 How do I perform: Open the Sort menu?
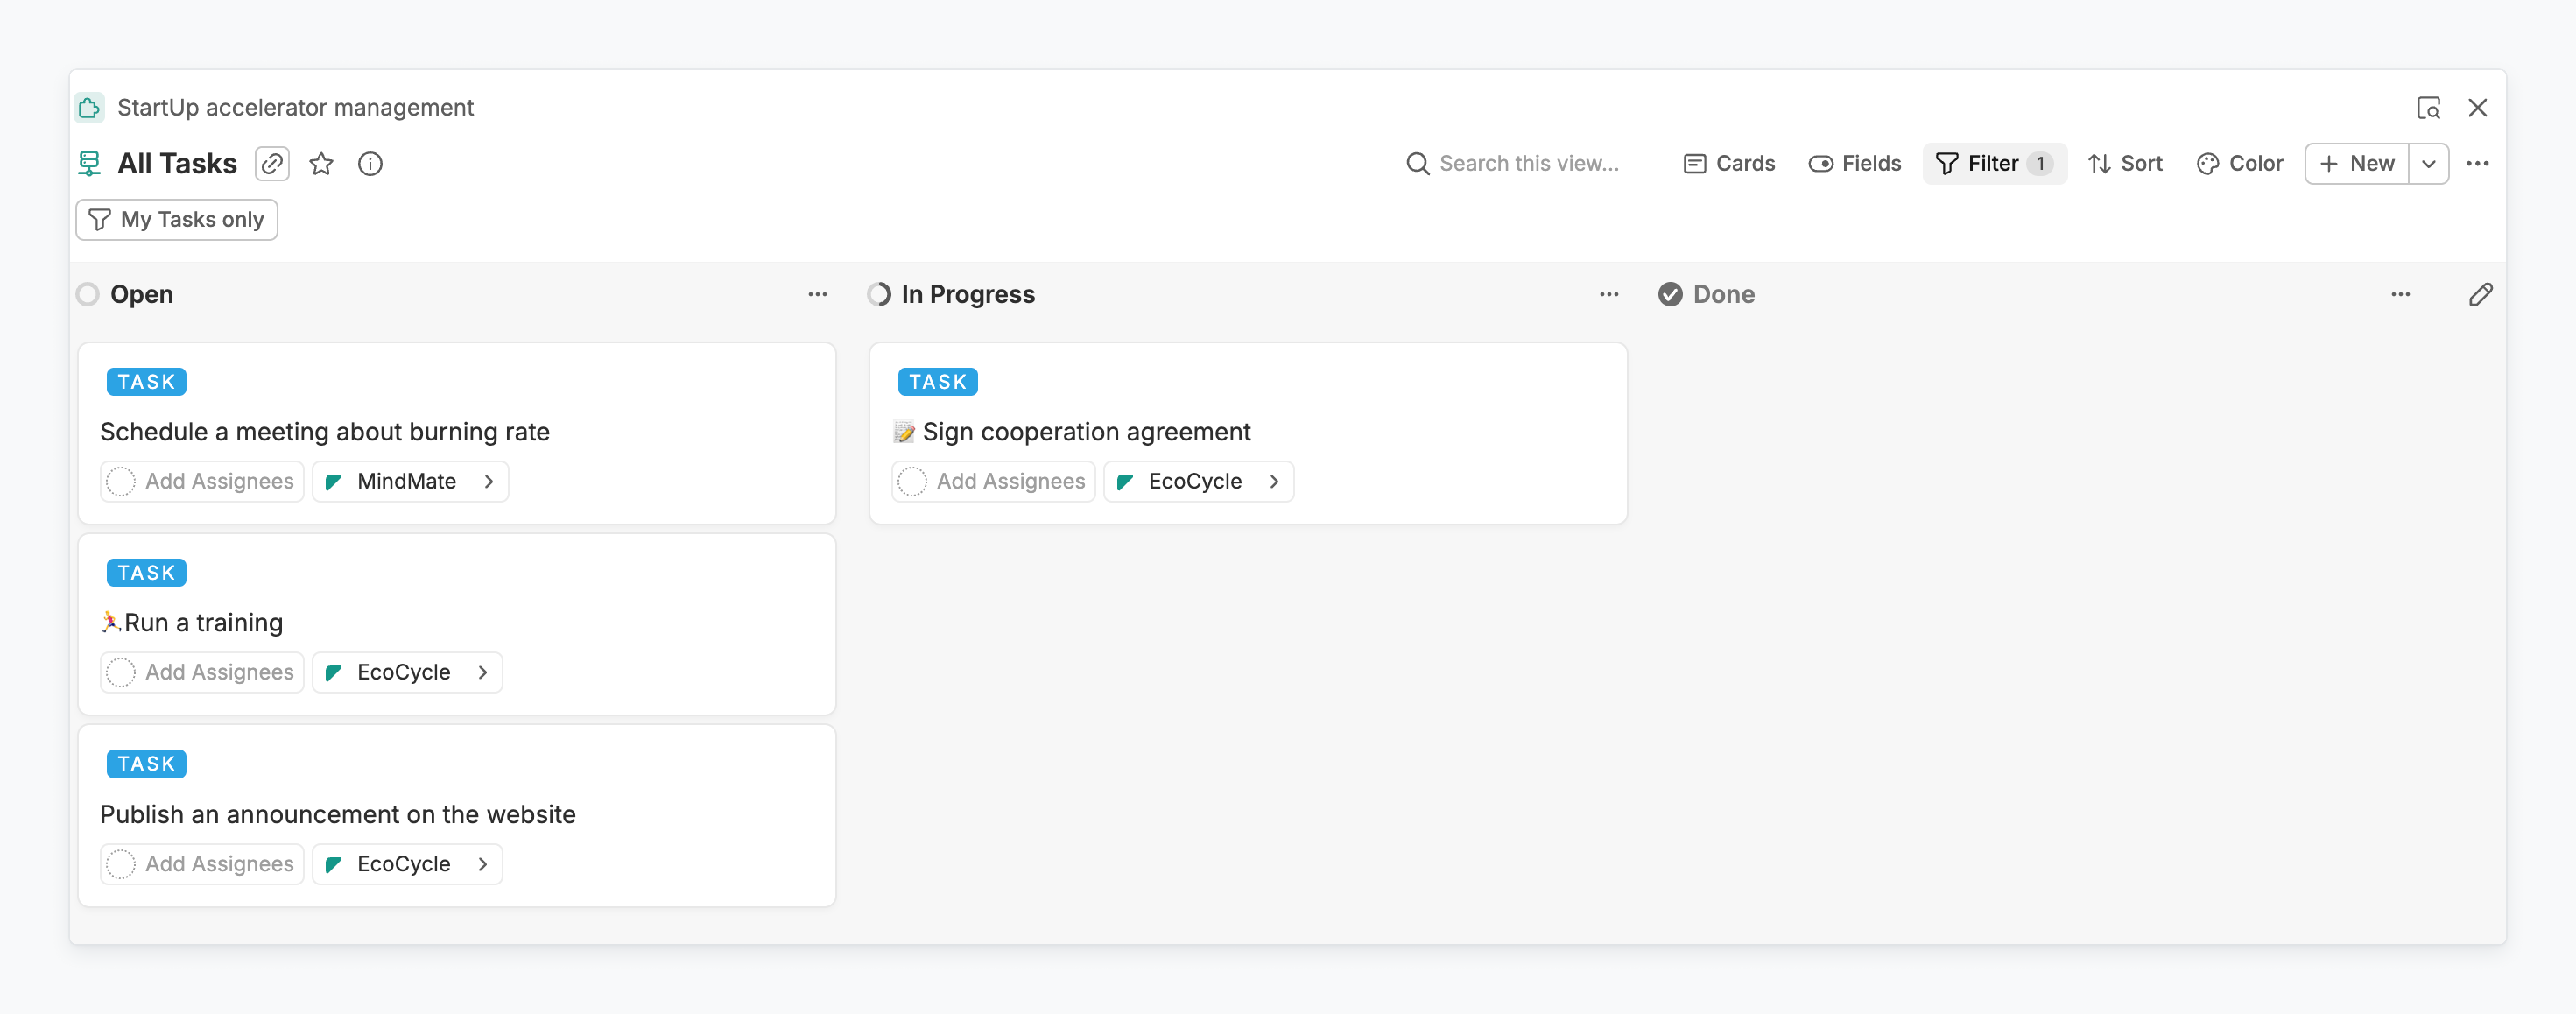(x=2125, y=164)
